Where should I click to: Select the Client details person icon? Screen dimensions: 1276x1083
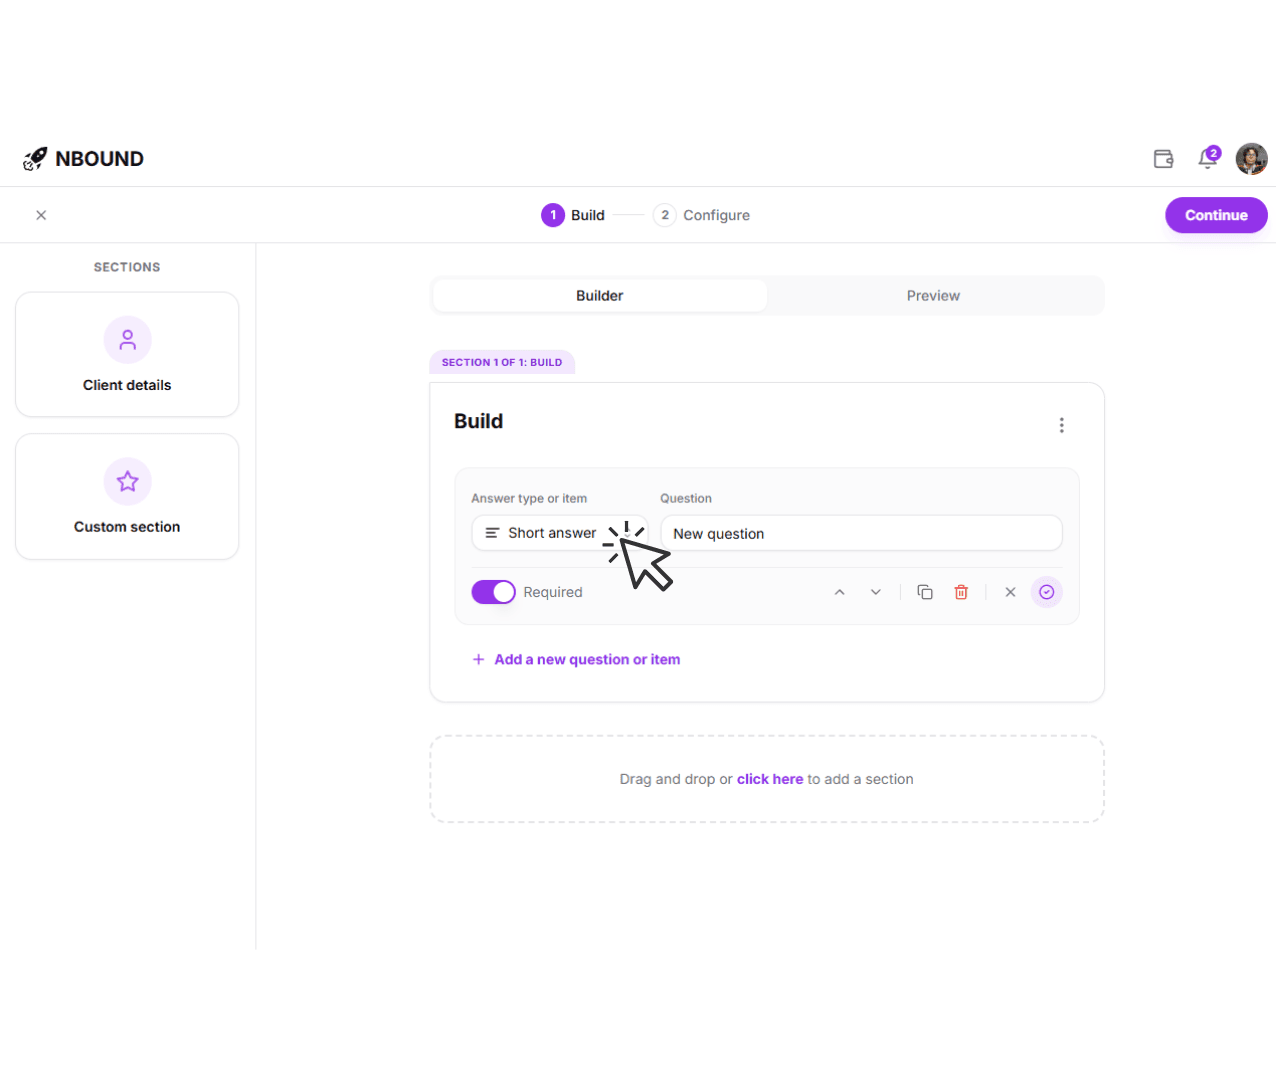[127, 339]
